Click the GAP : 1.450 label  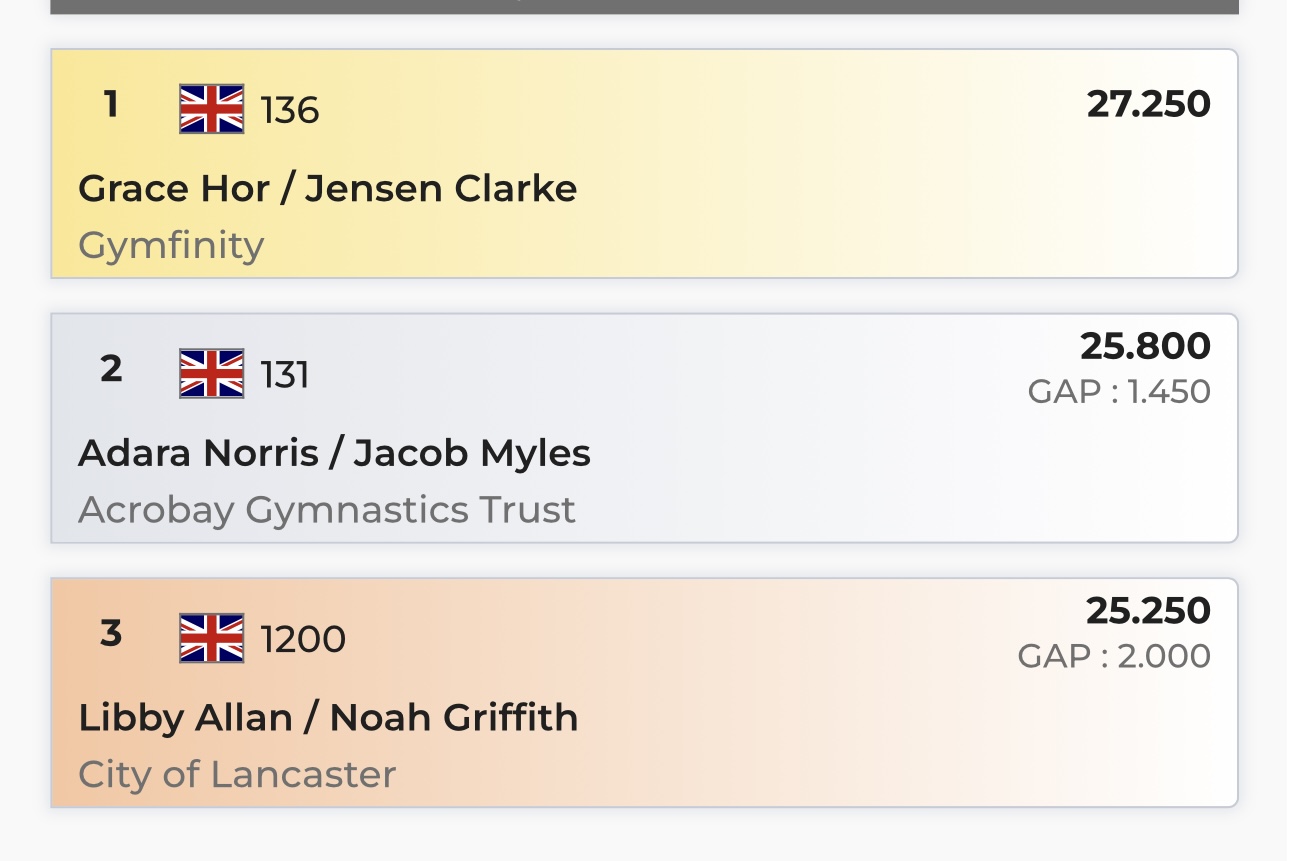click(1119, 391)
